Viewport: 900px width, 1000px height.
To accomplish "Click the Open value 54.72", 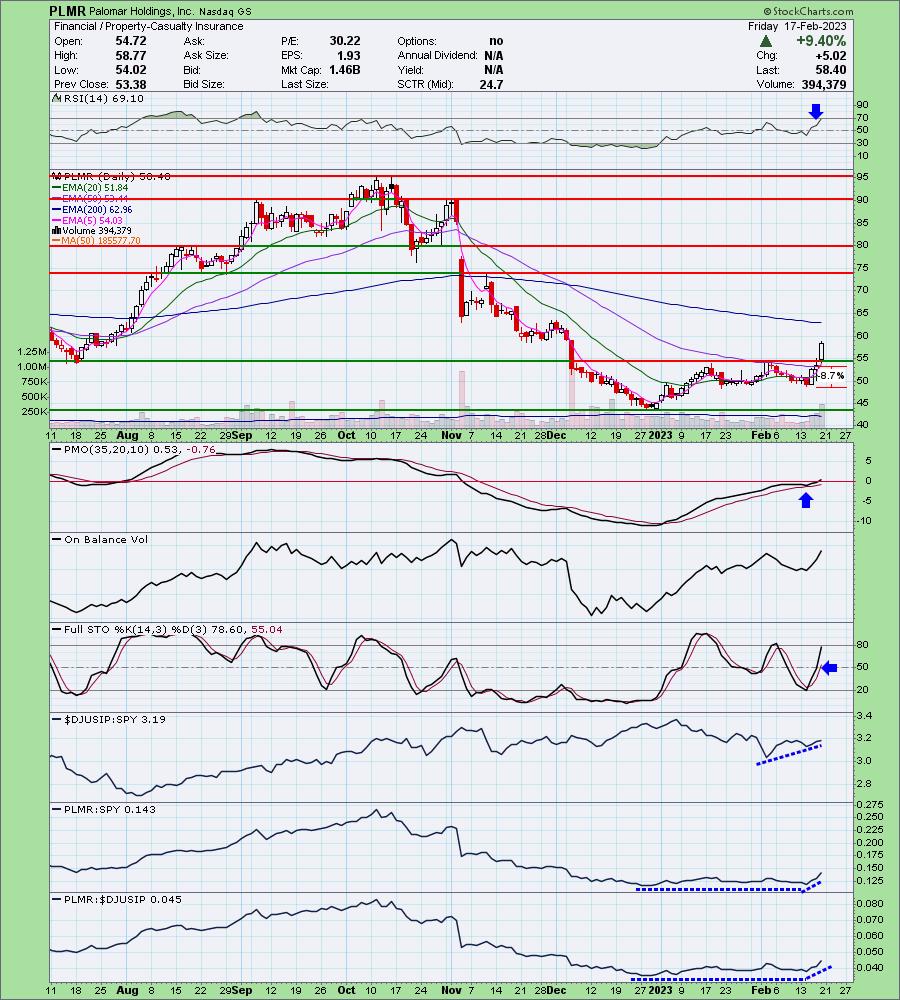I will coord(131,41).
